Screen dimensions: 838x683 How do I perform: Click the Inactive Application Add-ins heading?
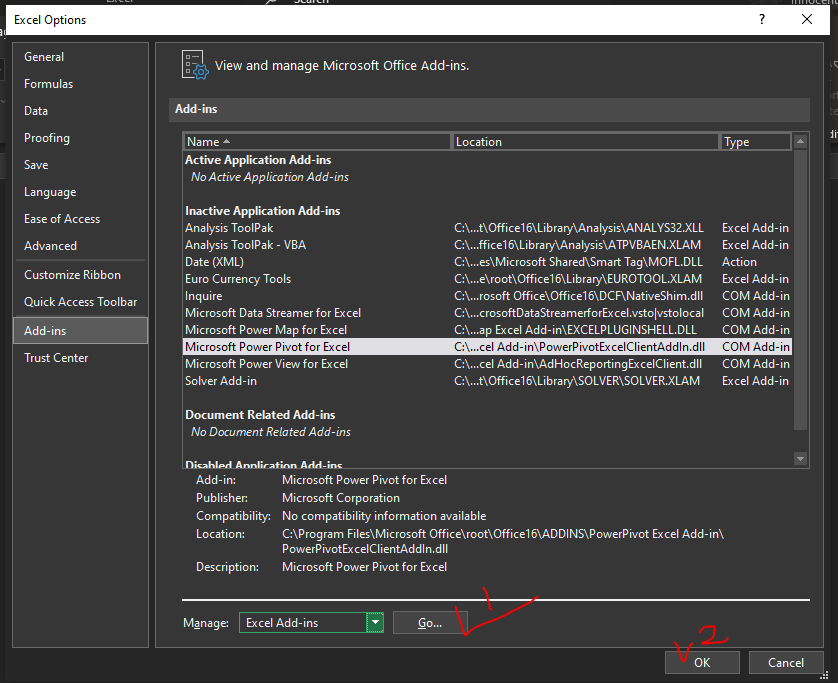coord(262,211)
